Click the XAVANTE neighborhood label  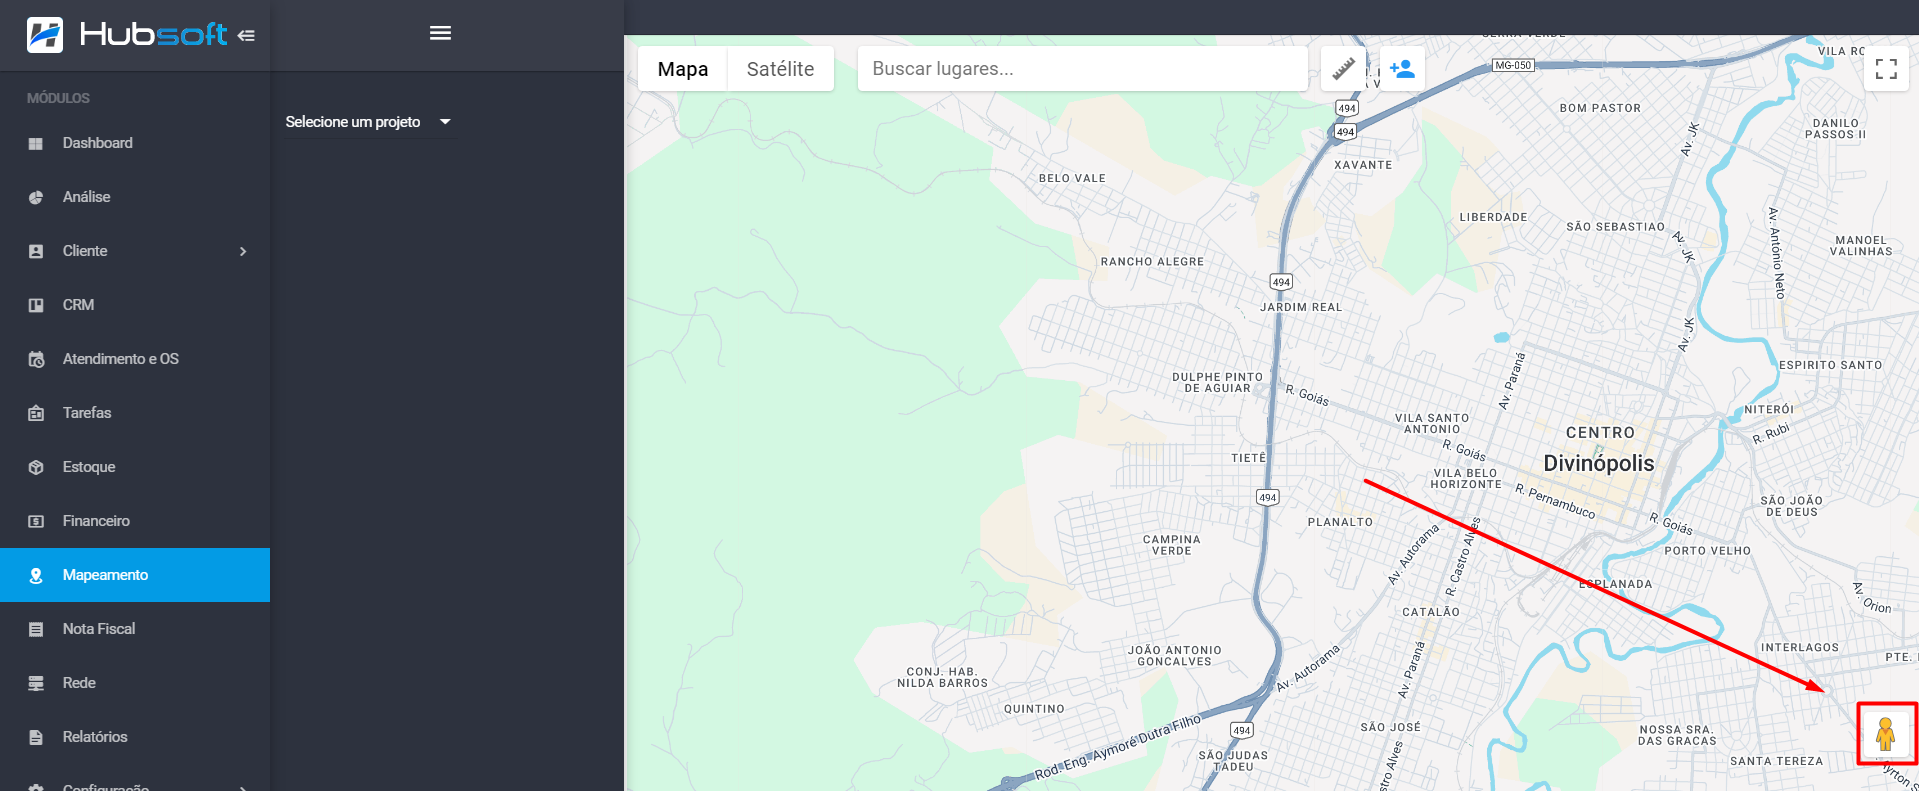1363,165
